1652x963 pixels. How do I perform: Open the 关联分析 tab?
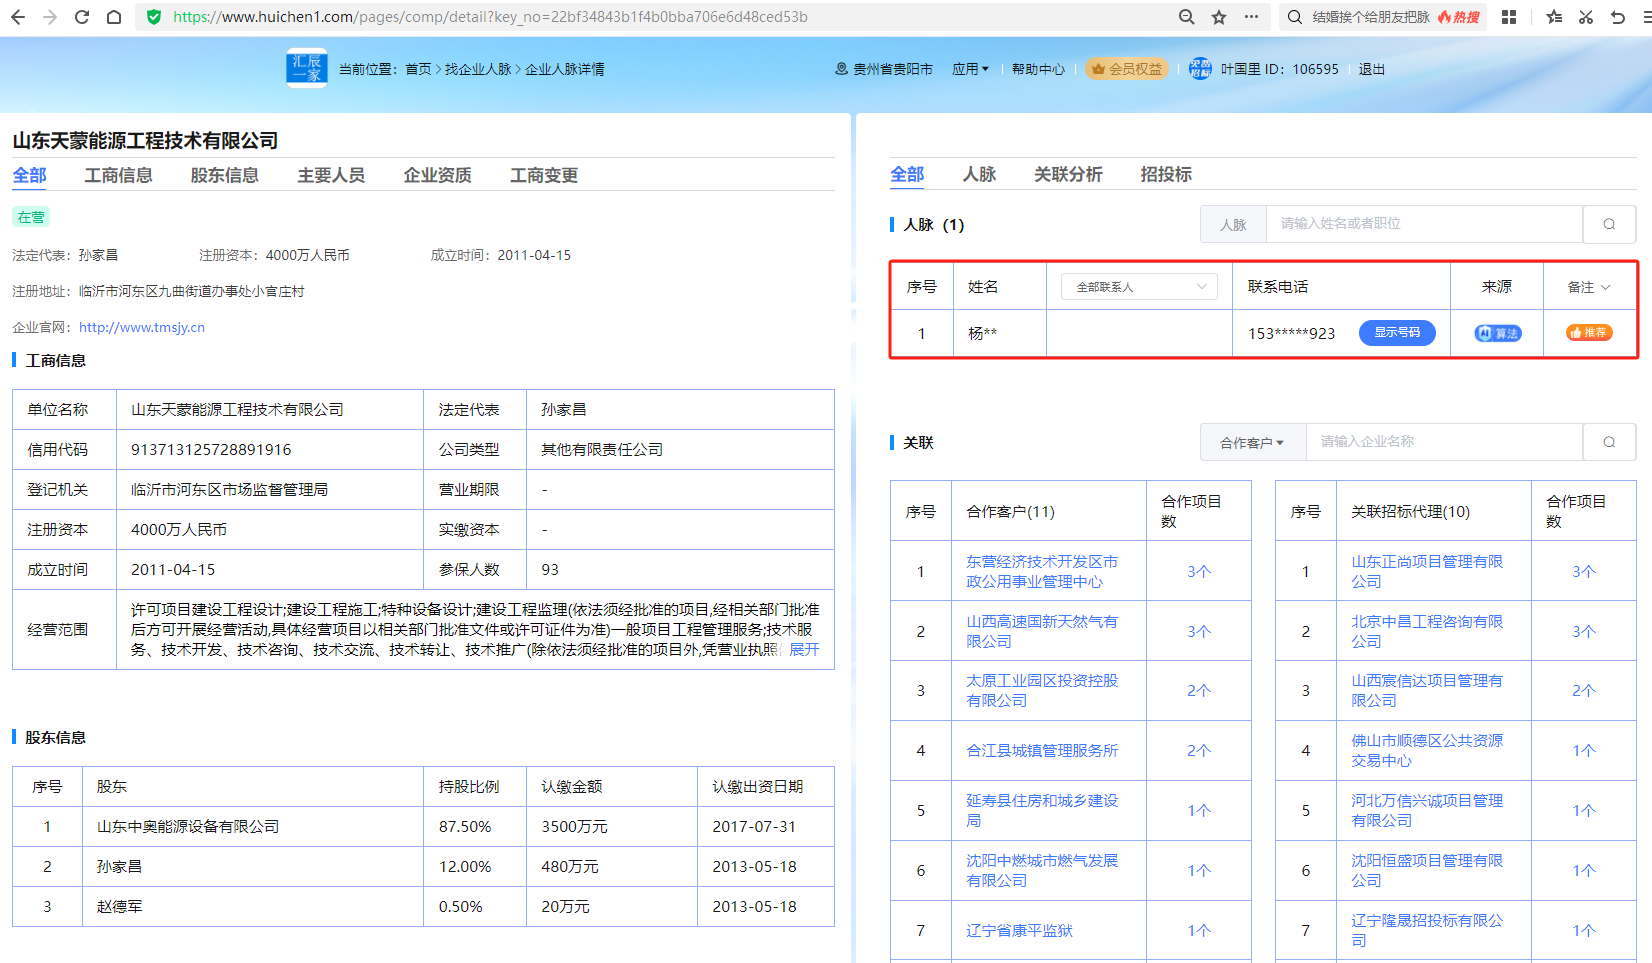[1068, 174]
